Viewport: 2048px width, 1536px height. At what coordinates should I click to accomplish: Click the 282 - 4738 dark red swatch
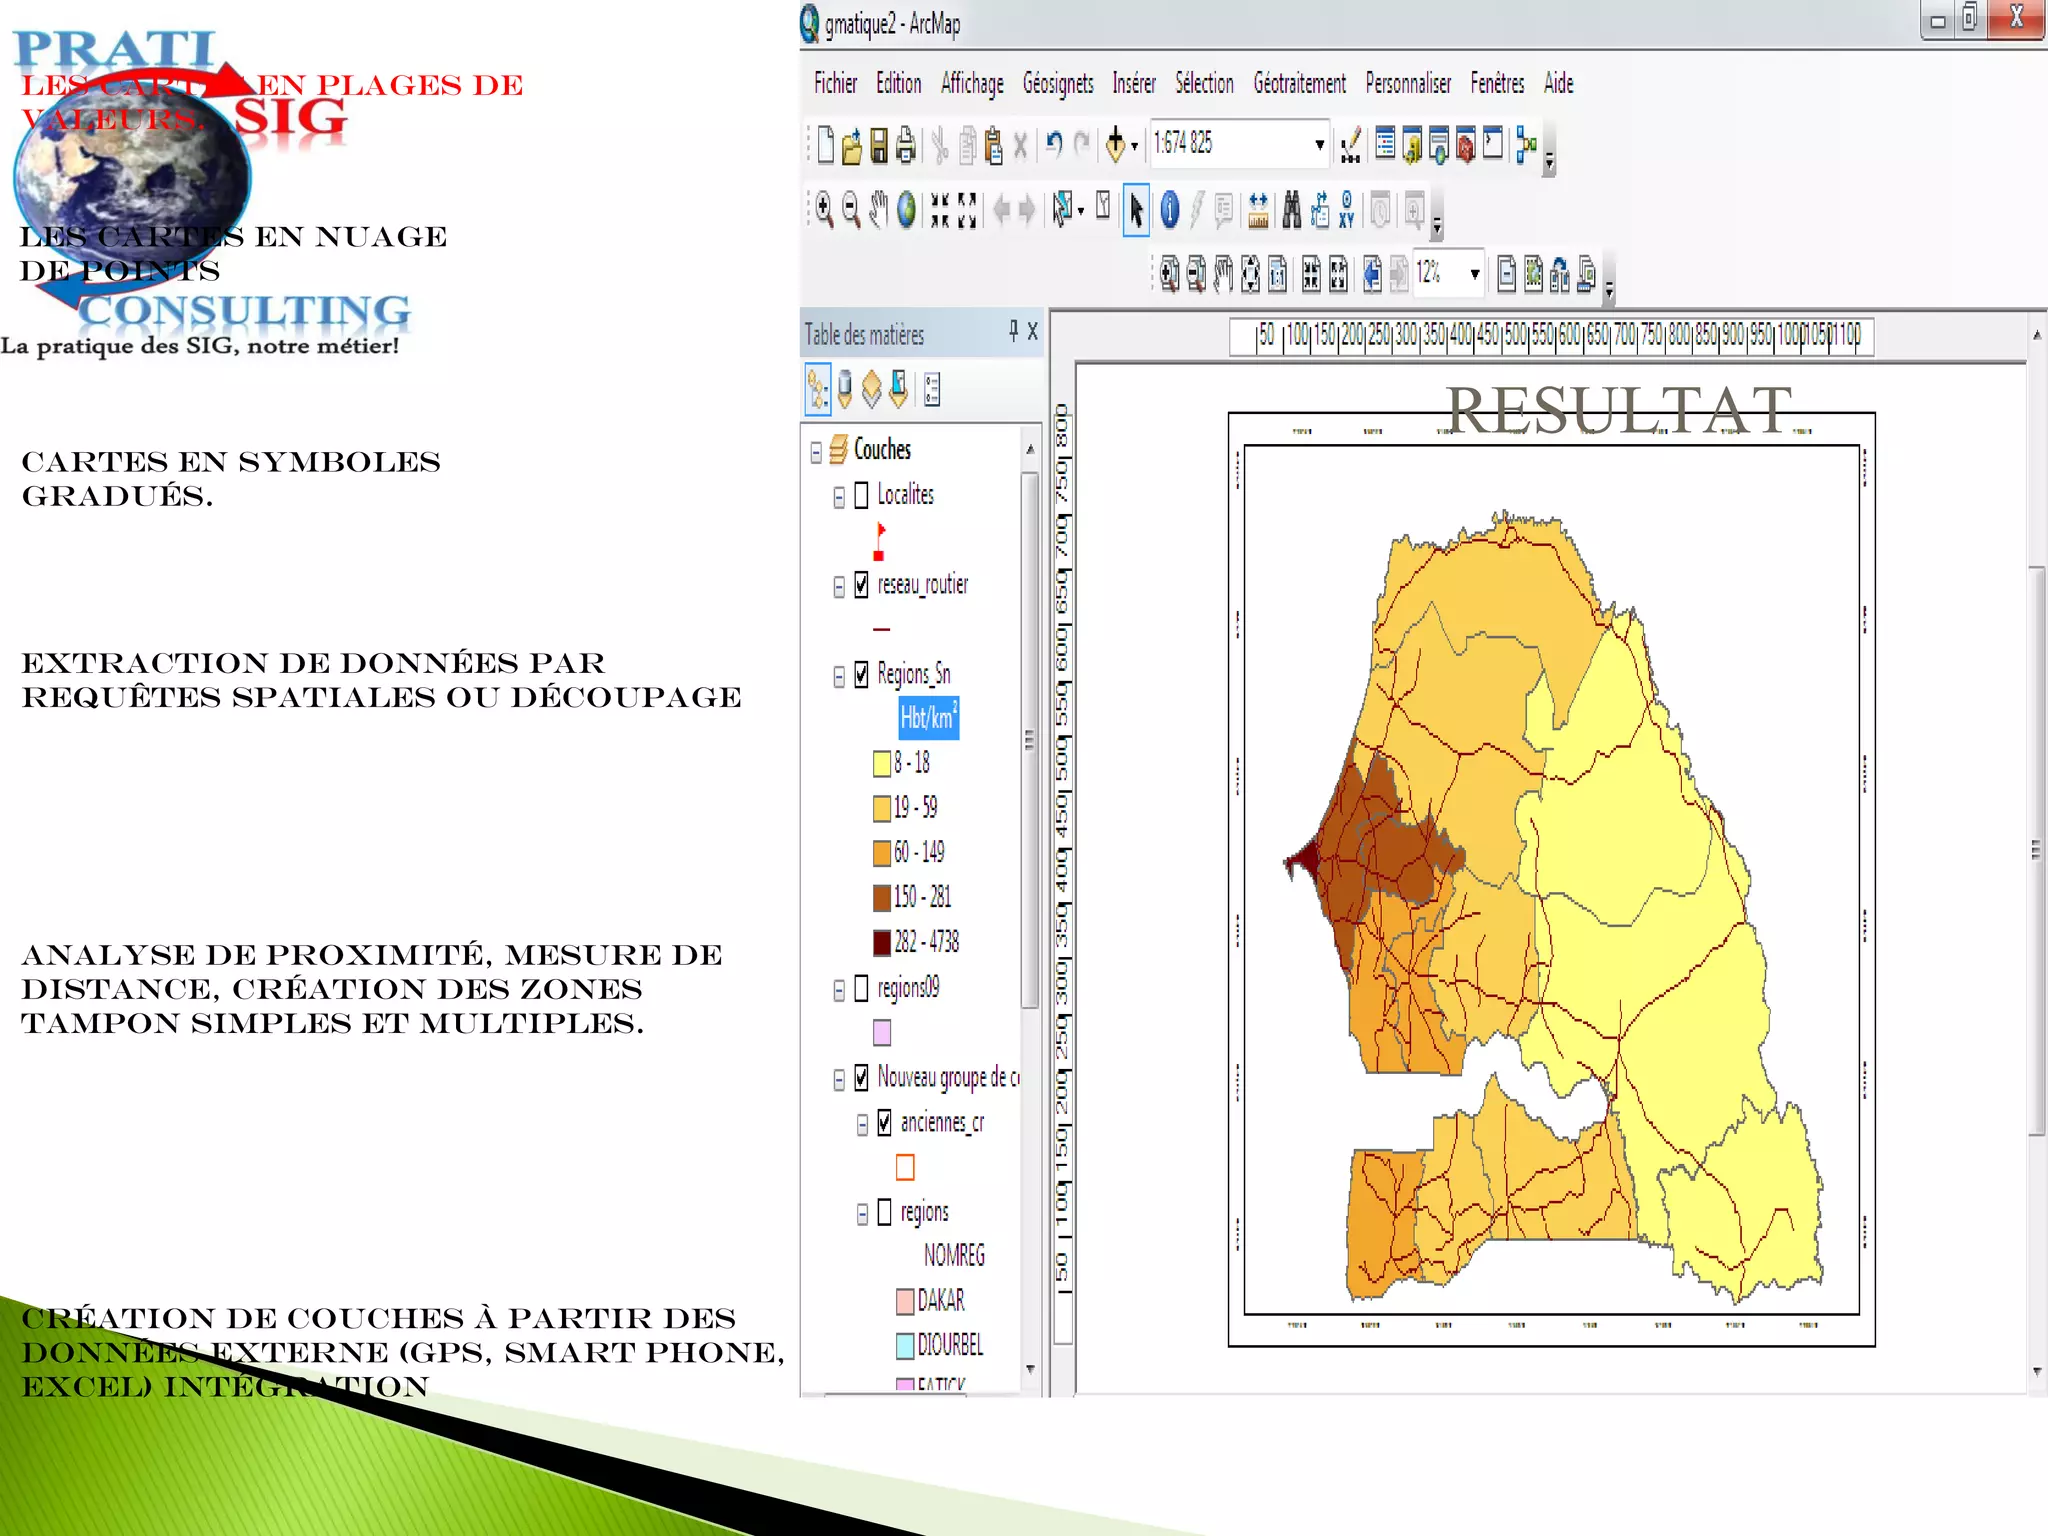[881, 942]
